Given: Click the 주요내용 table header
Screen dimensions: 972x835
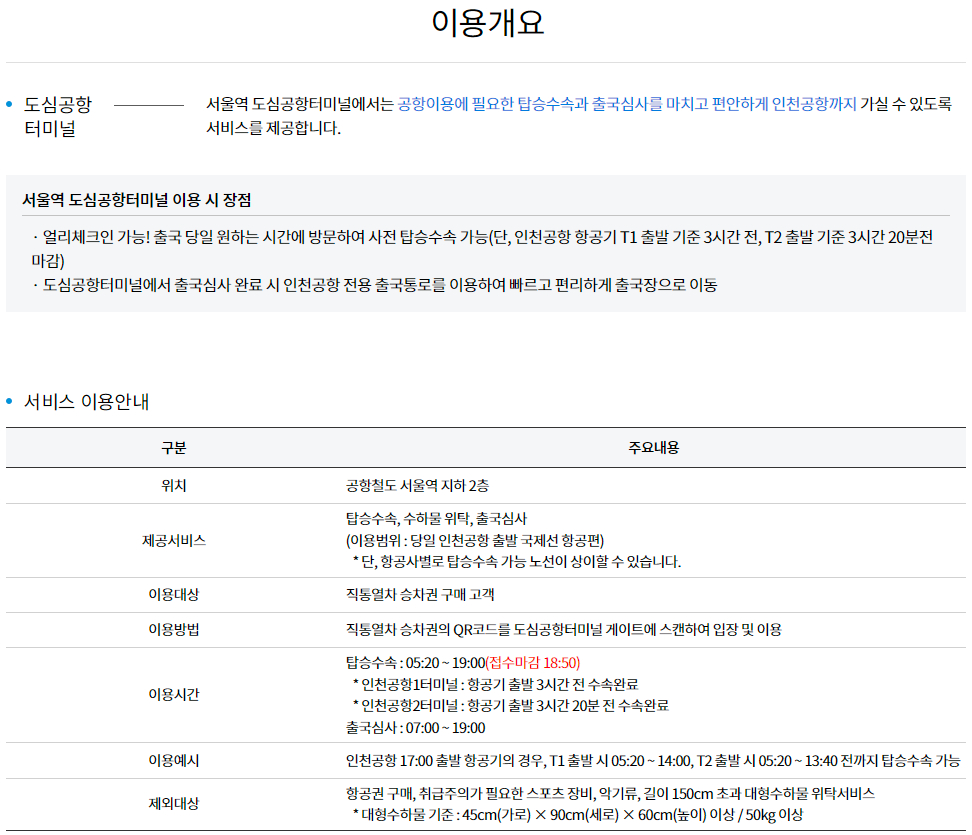Looking at the screenshot, I should click(655, 446).
